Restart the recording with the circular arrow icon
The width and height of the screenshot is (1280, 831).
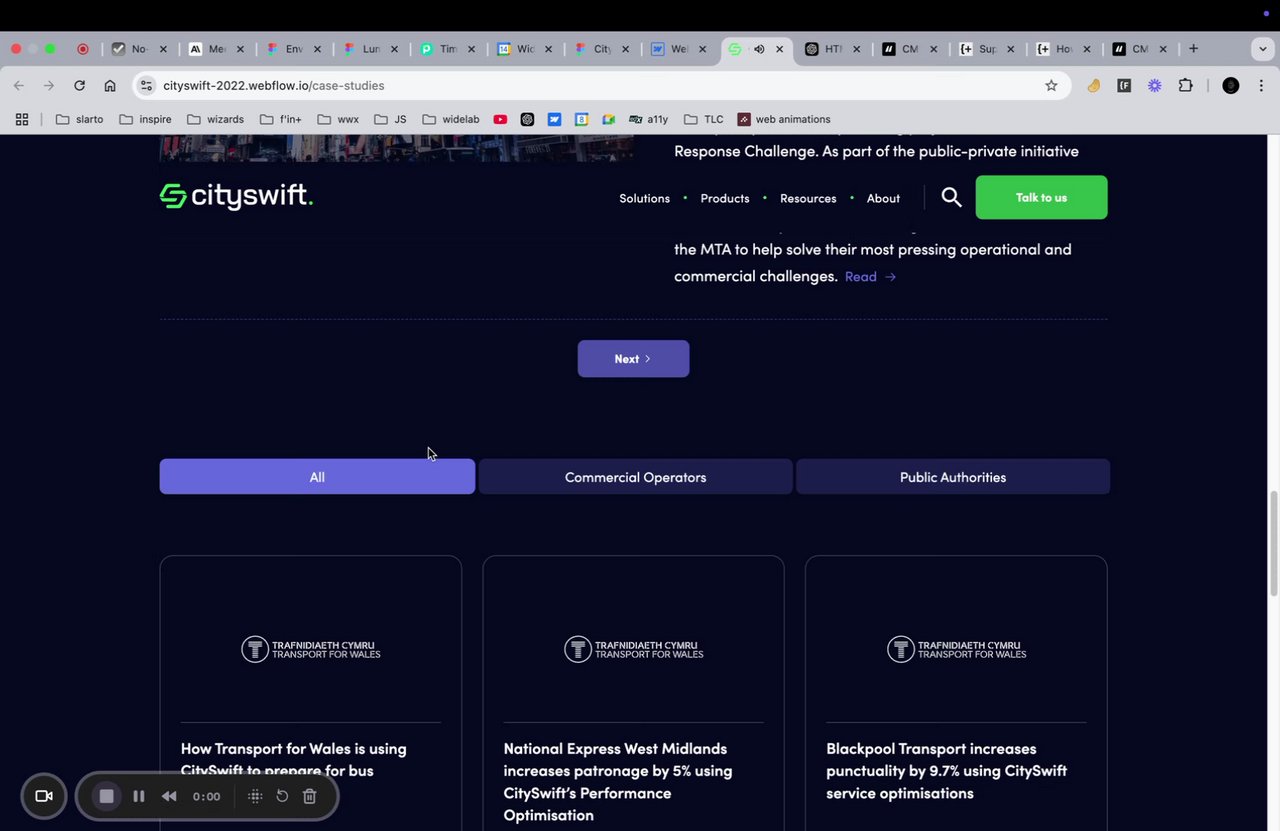coord(282,796)
